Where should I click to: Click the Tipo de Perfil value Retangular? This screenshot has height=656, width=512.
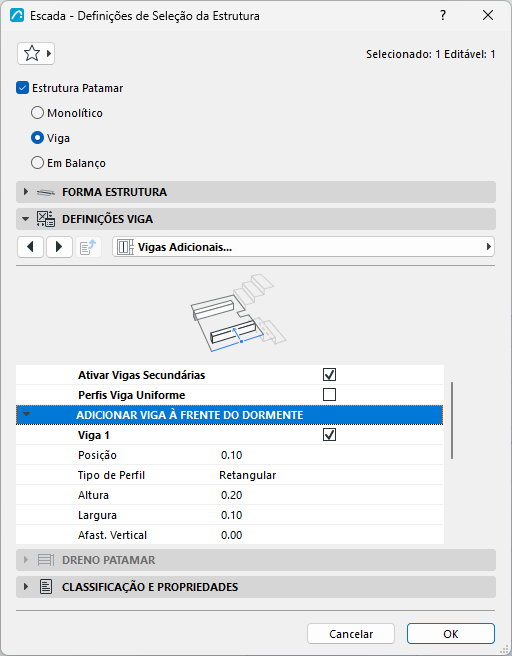[247, 475]
